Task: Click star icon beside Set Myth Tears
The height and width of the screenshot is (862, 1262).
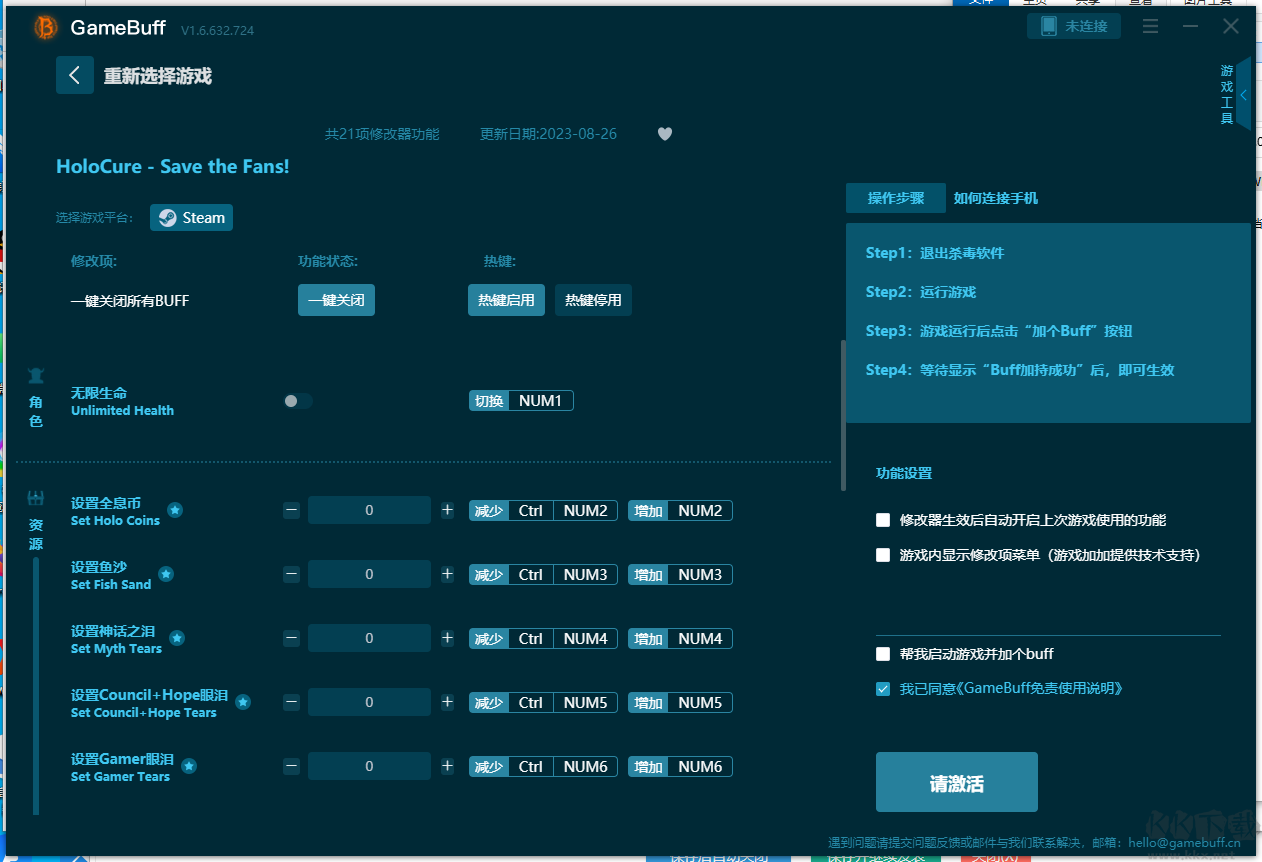Action: click(177, 638)
